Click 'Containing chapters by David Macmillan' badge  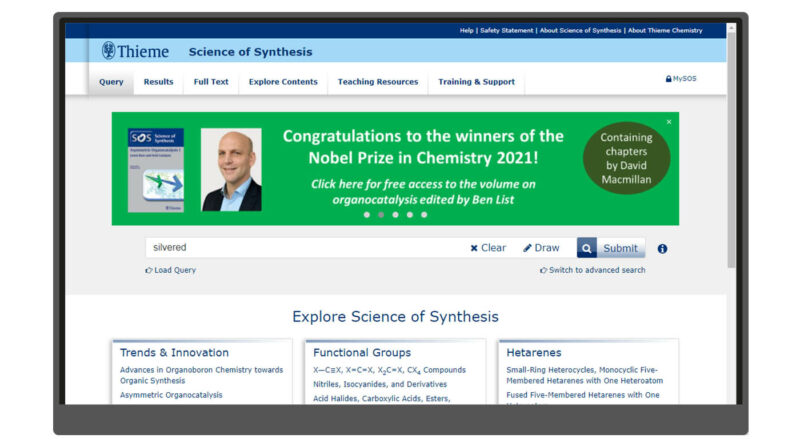pos(626,158)
